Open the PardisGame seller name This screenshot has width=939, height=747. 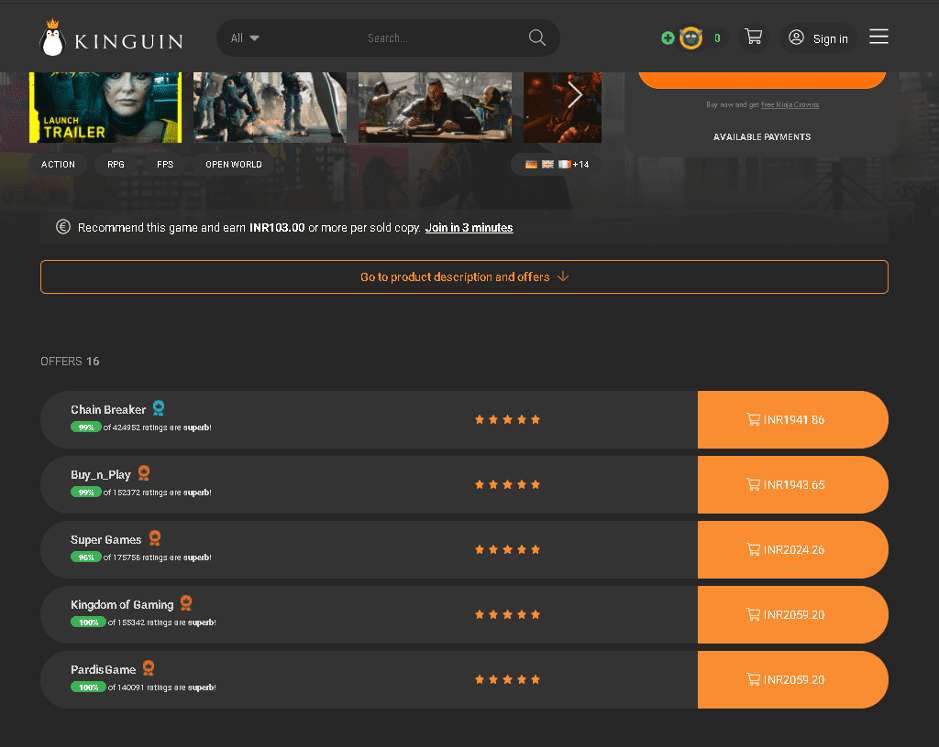click(x=103, y=670)
